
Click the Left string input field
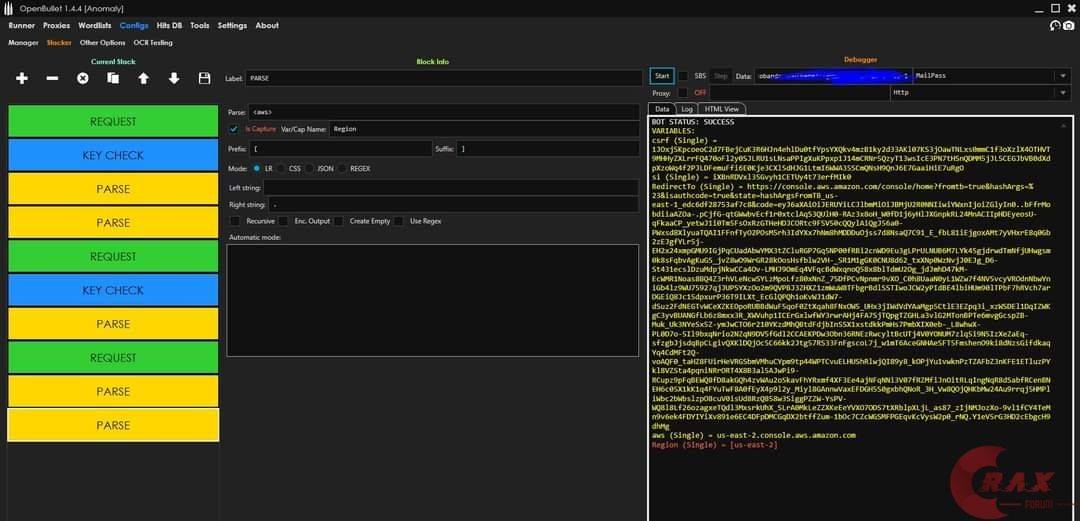pyautogui.click(x=451, y=187)
